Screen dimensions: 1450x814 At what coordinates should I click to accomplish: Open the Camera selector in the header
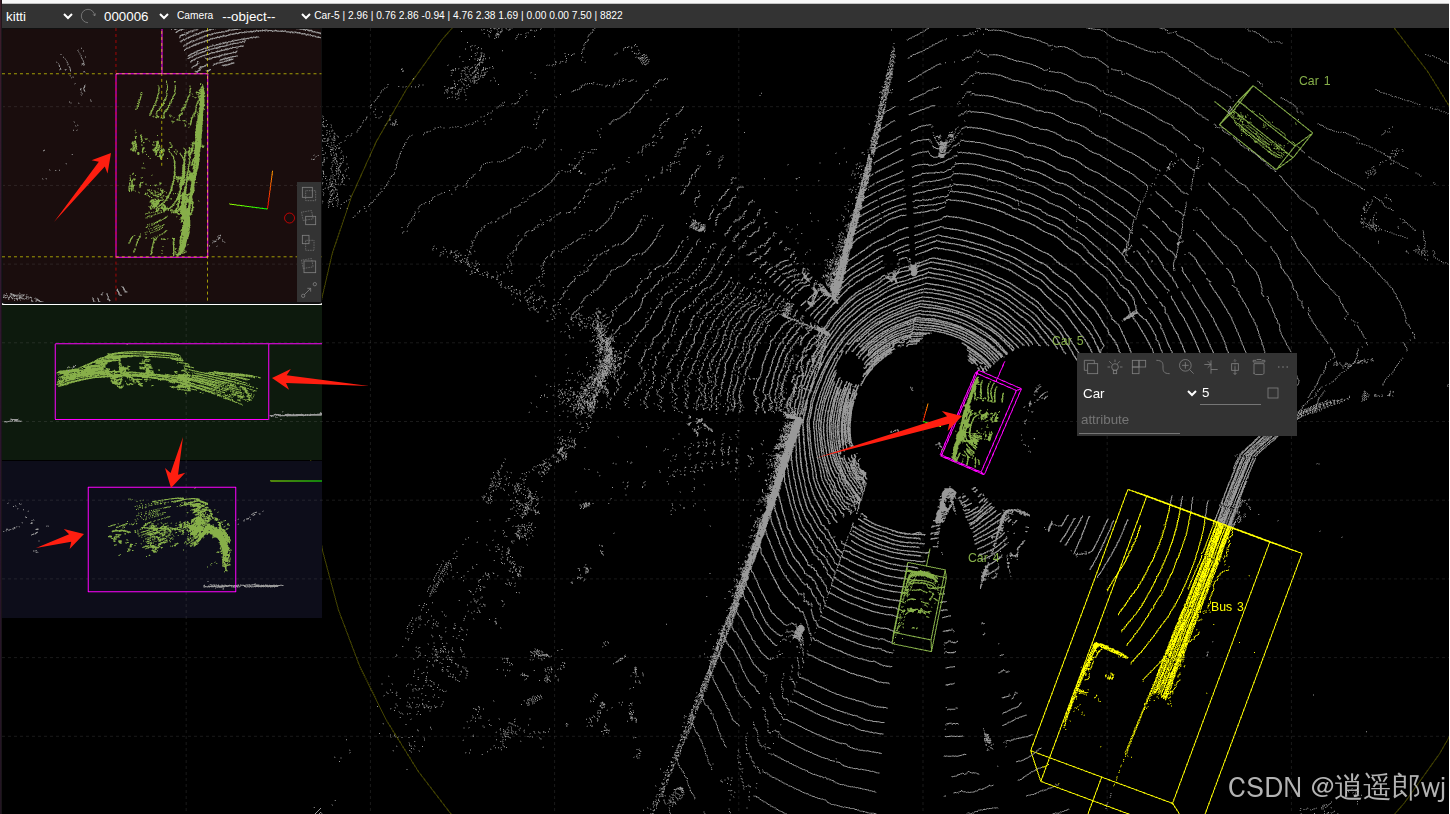(195, 16)
